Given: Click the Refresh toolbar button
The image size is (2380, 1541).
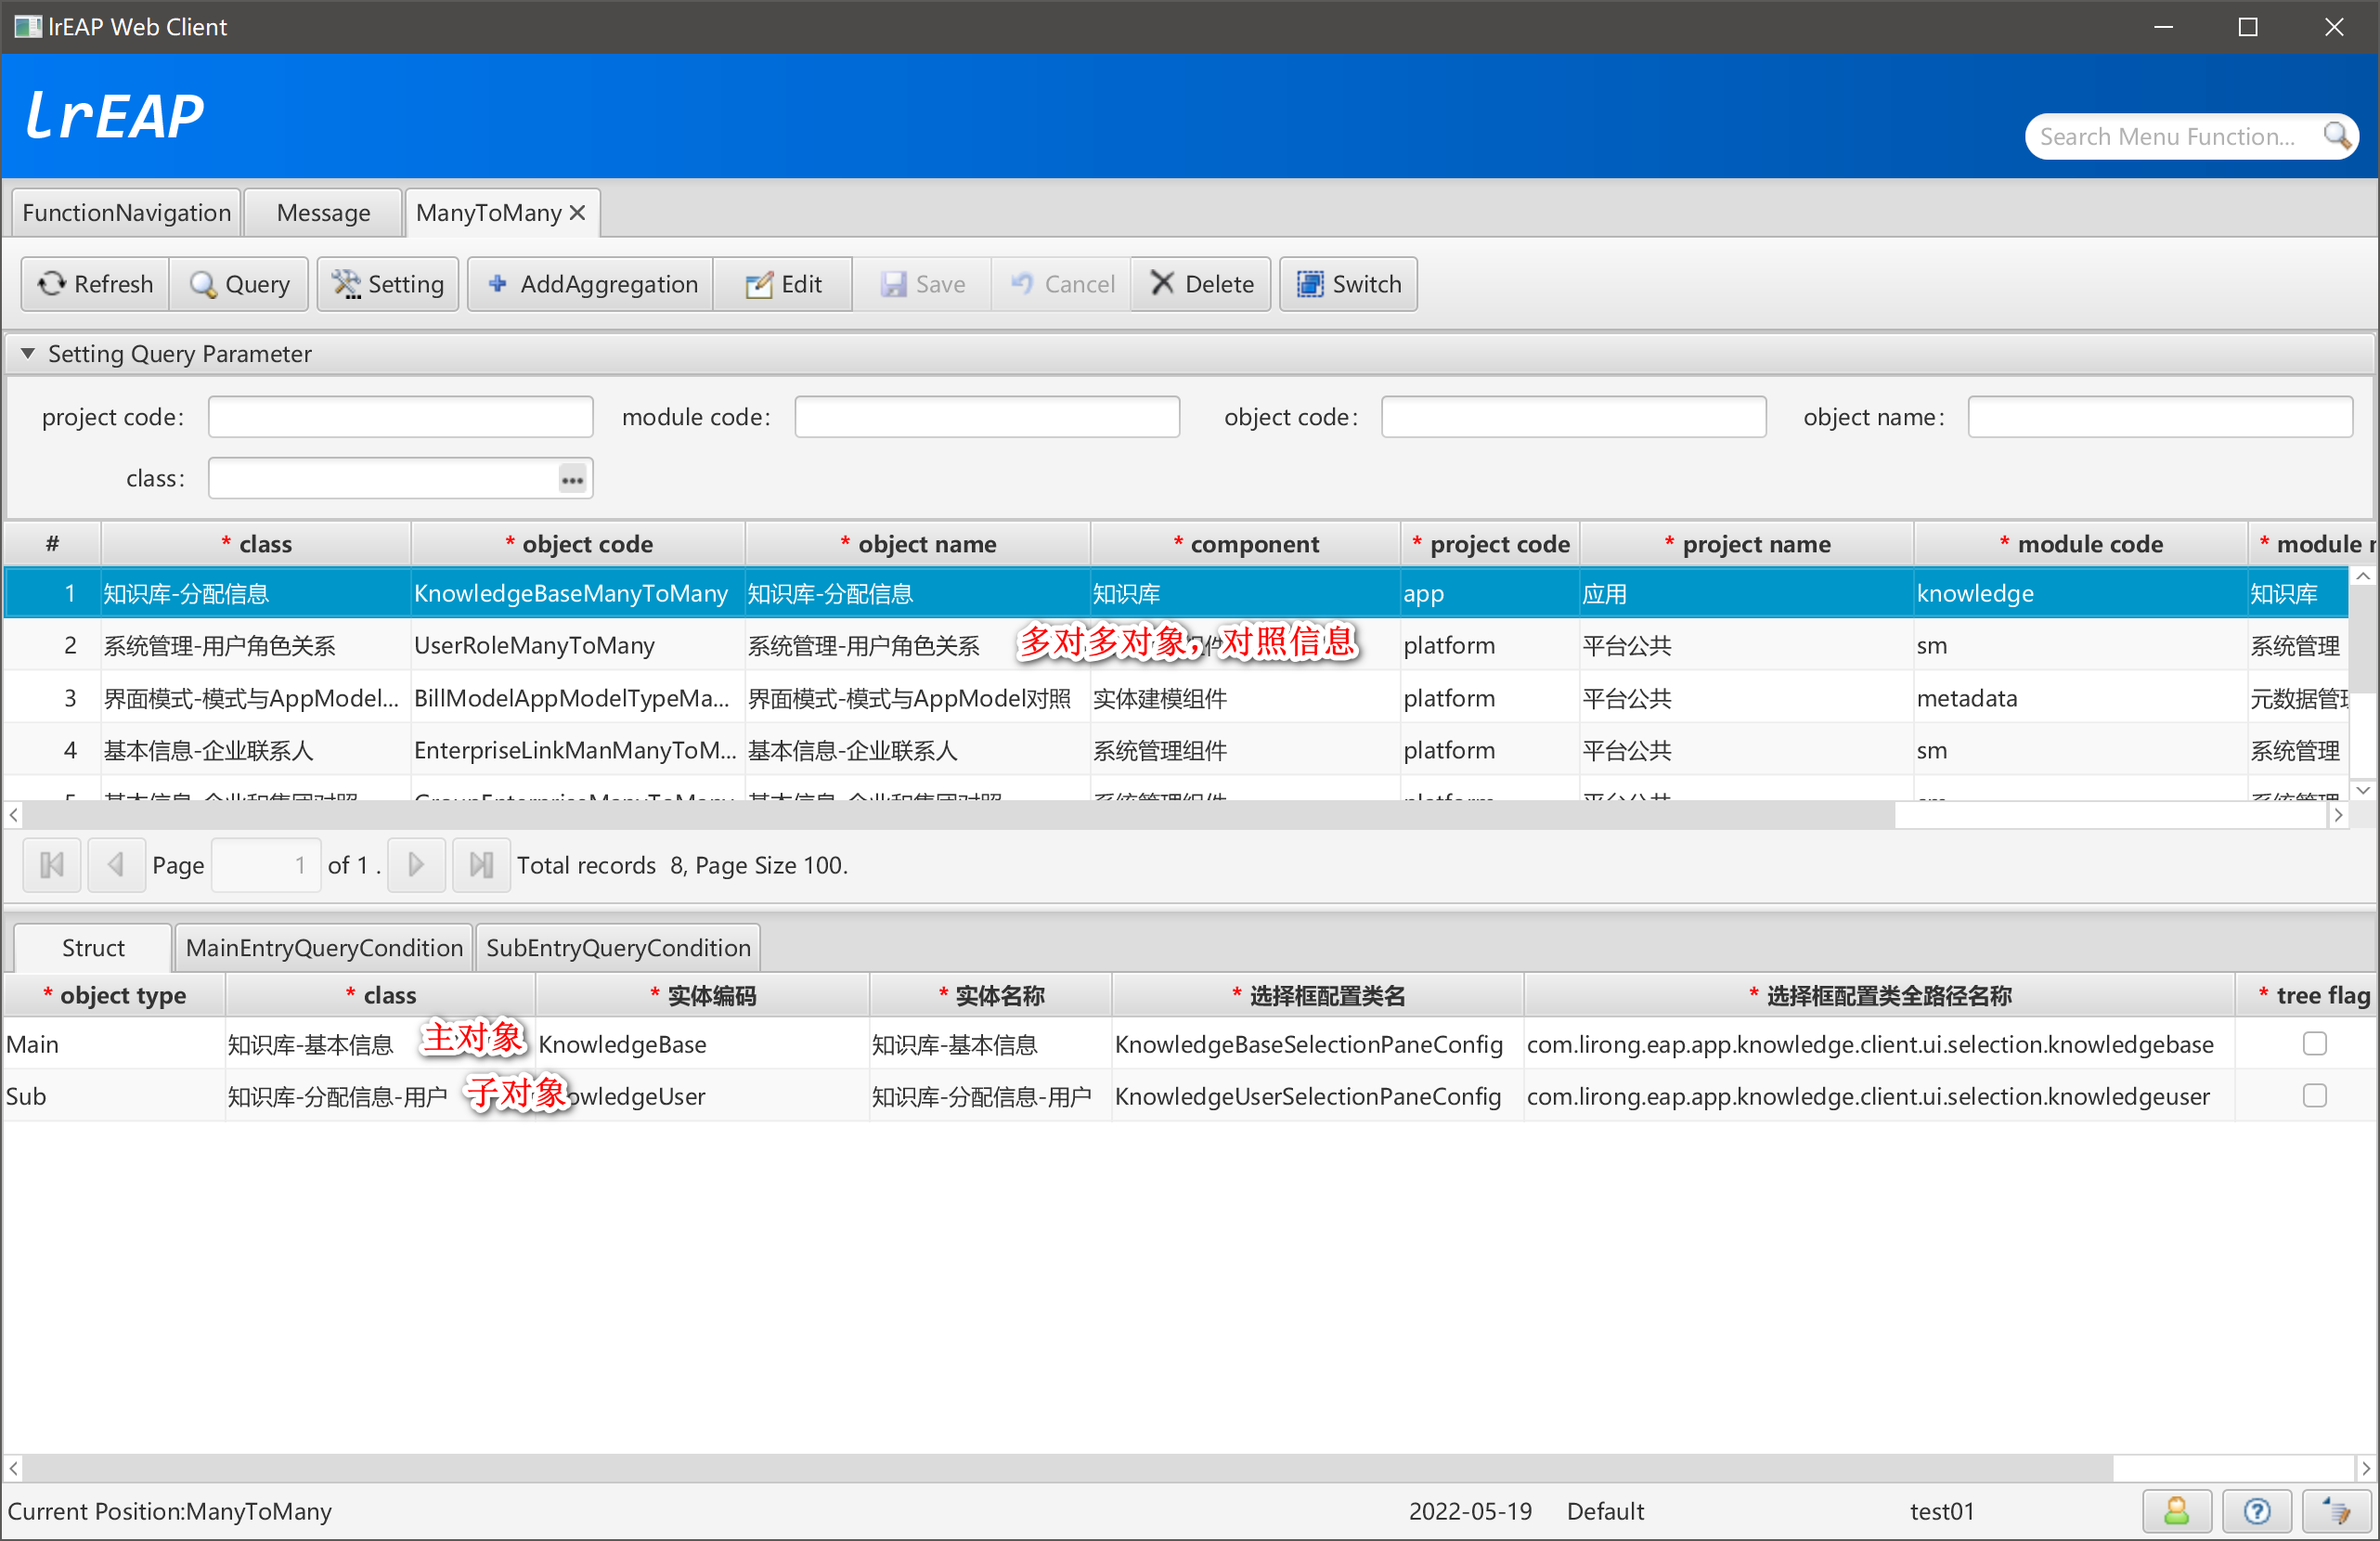Looking at the screenshot, I should (95, 284).
